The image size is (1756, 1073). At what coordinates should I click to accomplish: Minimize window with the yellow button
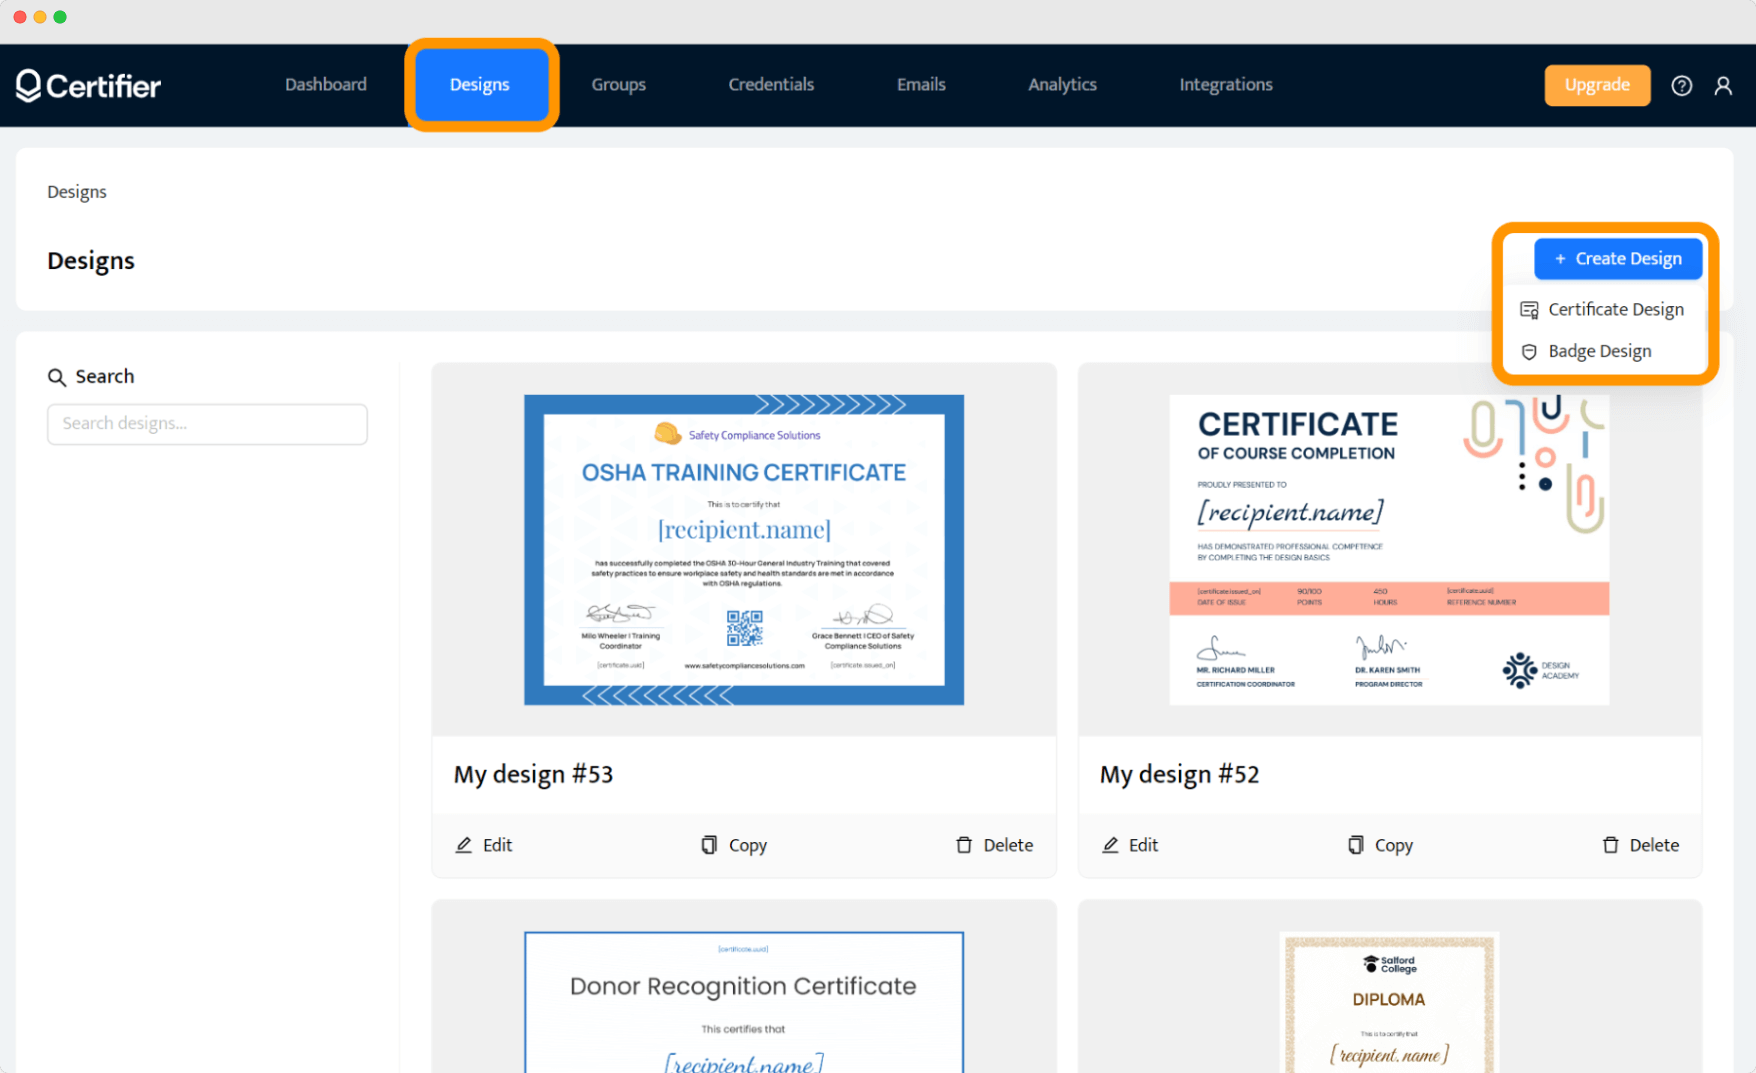click(40, 17)
